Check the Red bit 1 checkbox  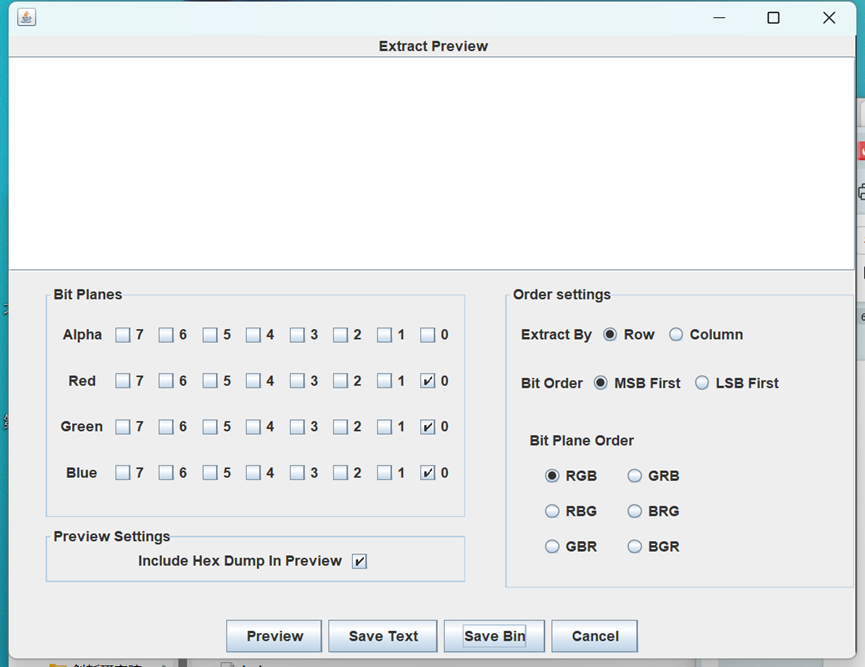point(384,381)
